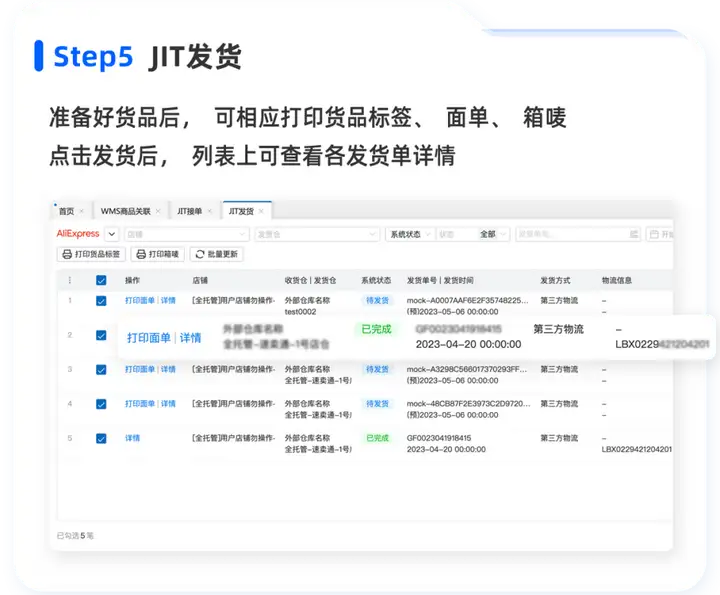Close the JIT发货 tab
The image size is (720, 595).
click(x=261, y=211)
